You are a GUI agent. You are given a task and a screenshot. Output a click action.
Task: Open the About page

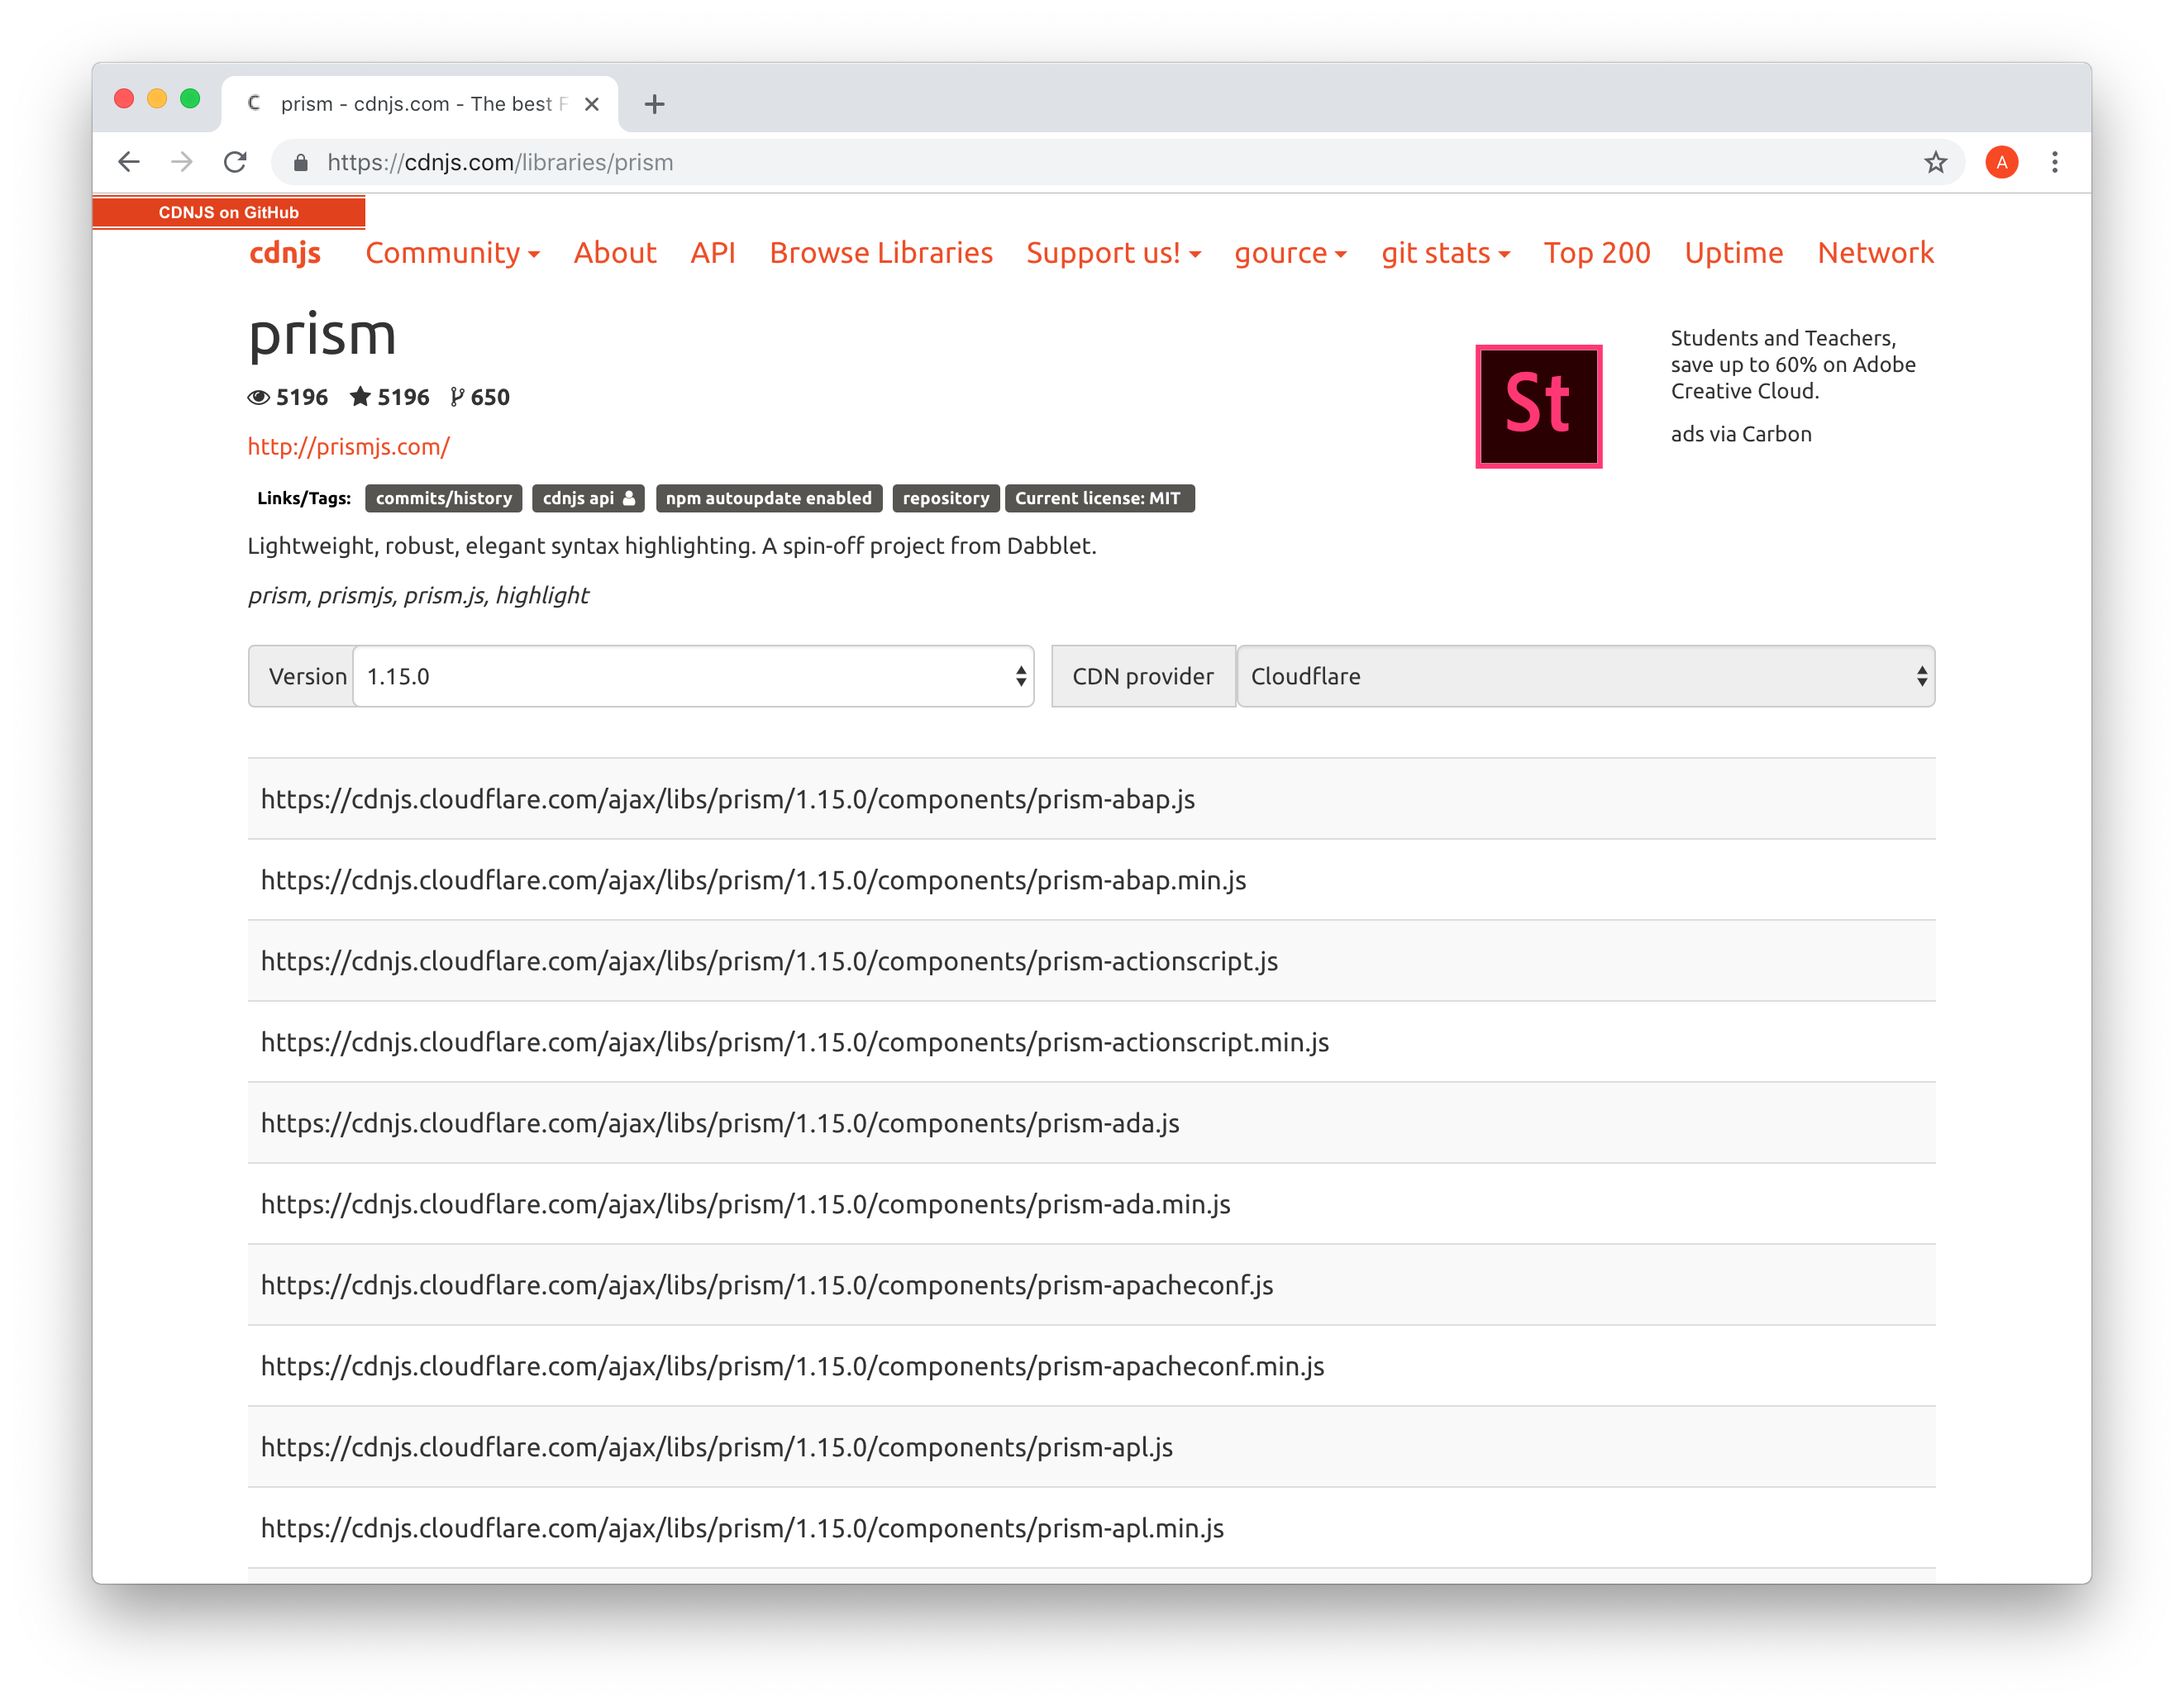click(615, 253)
